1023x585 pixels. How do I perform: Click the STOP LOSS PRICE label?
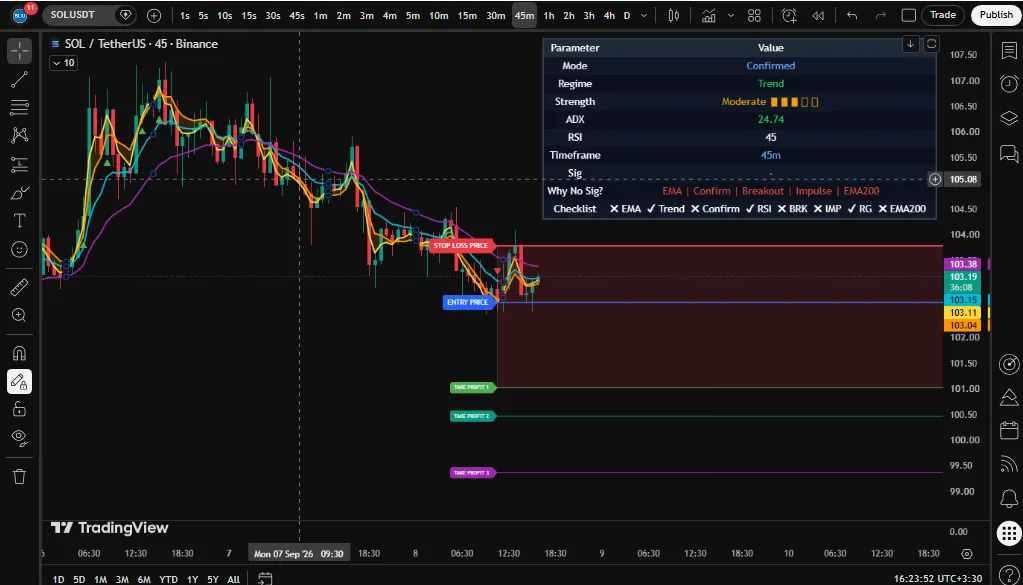(x=461, y=245)
